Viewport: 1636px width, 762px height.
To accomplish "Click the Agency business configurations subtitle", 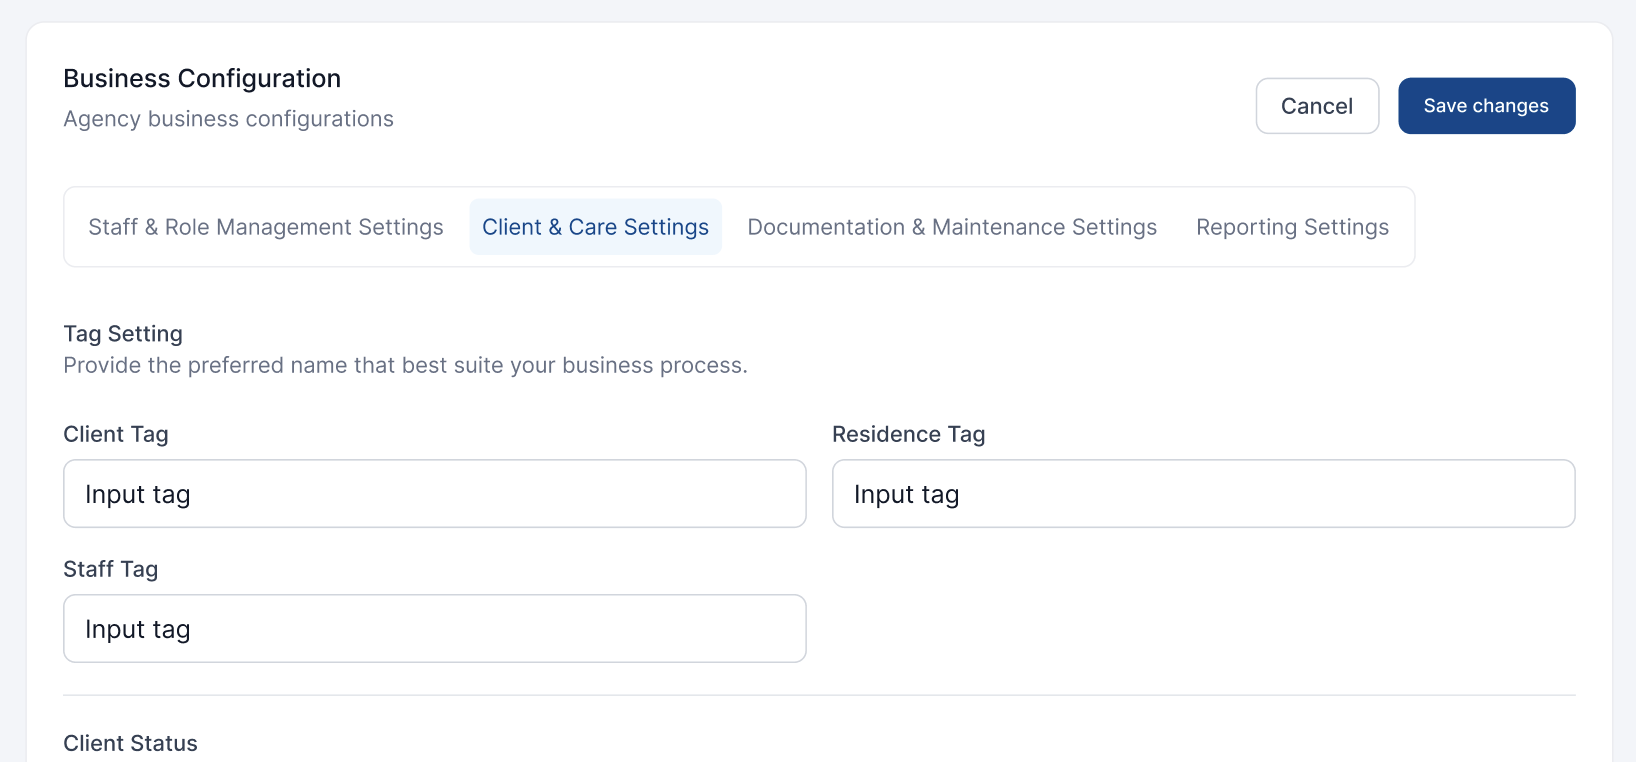I will pos(228,119).
